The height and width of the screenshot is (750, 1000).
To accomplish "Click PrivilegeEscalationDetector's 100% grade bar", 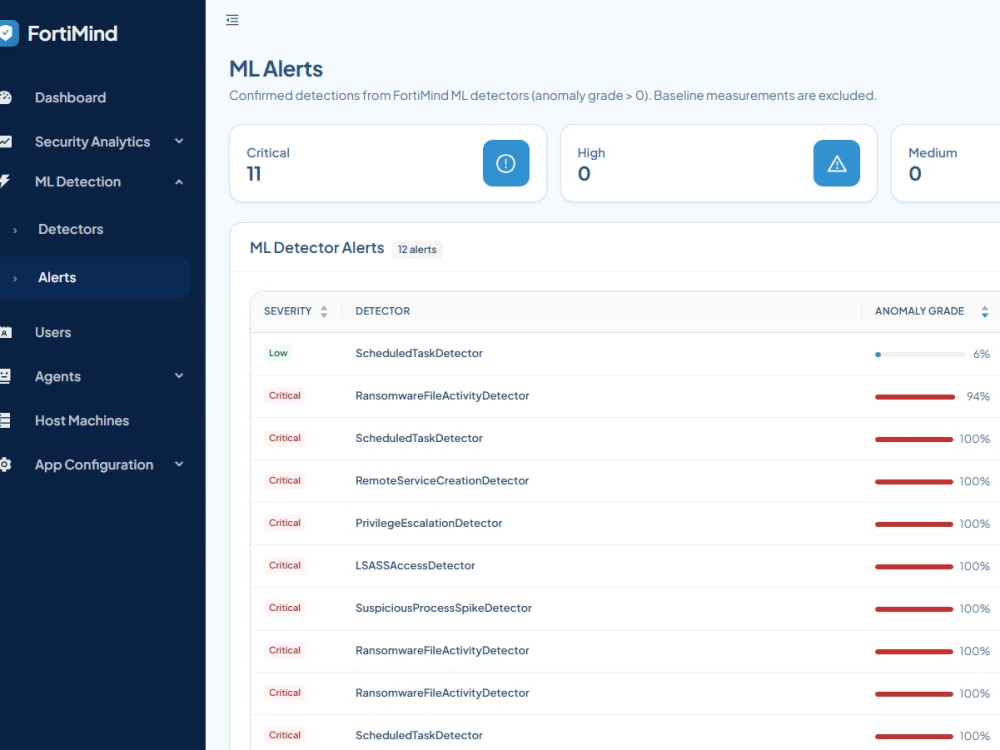I will 914,524.
